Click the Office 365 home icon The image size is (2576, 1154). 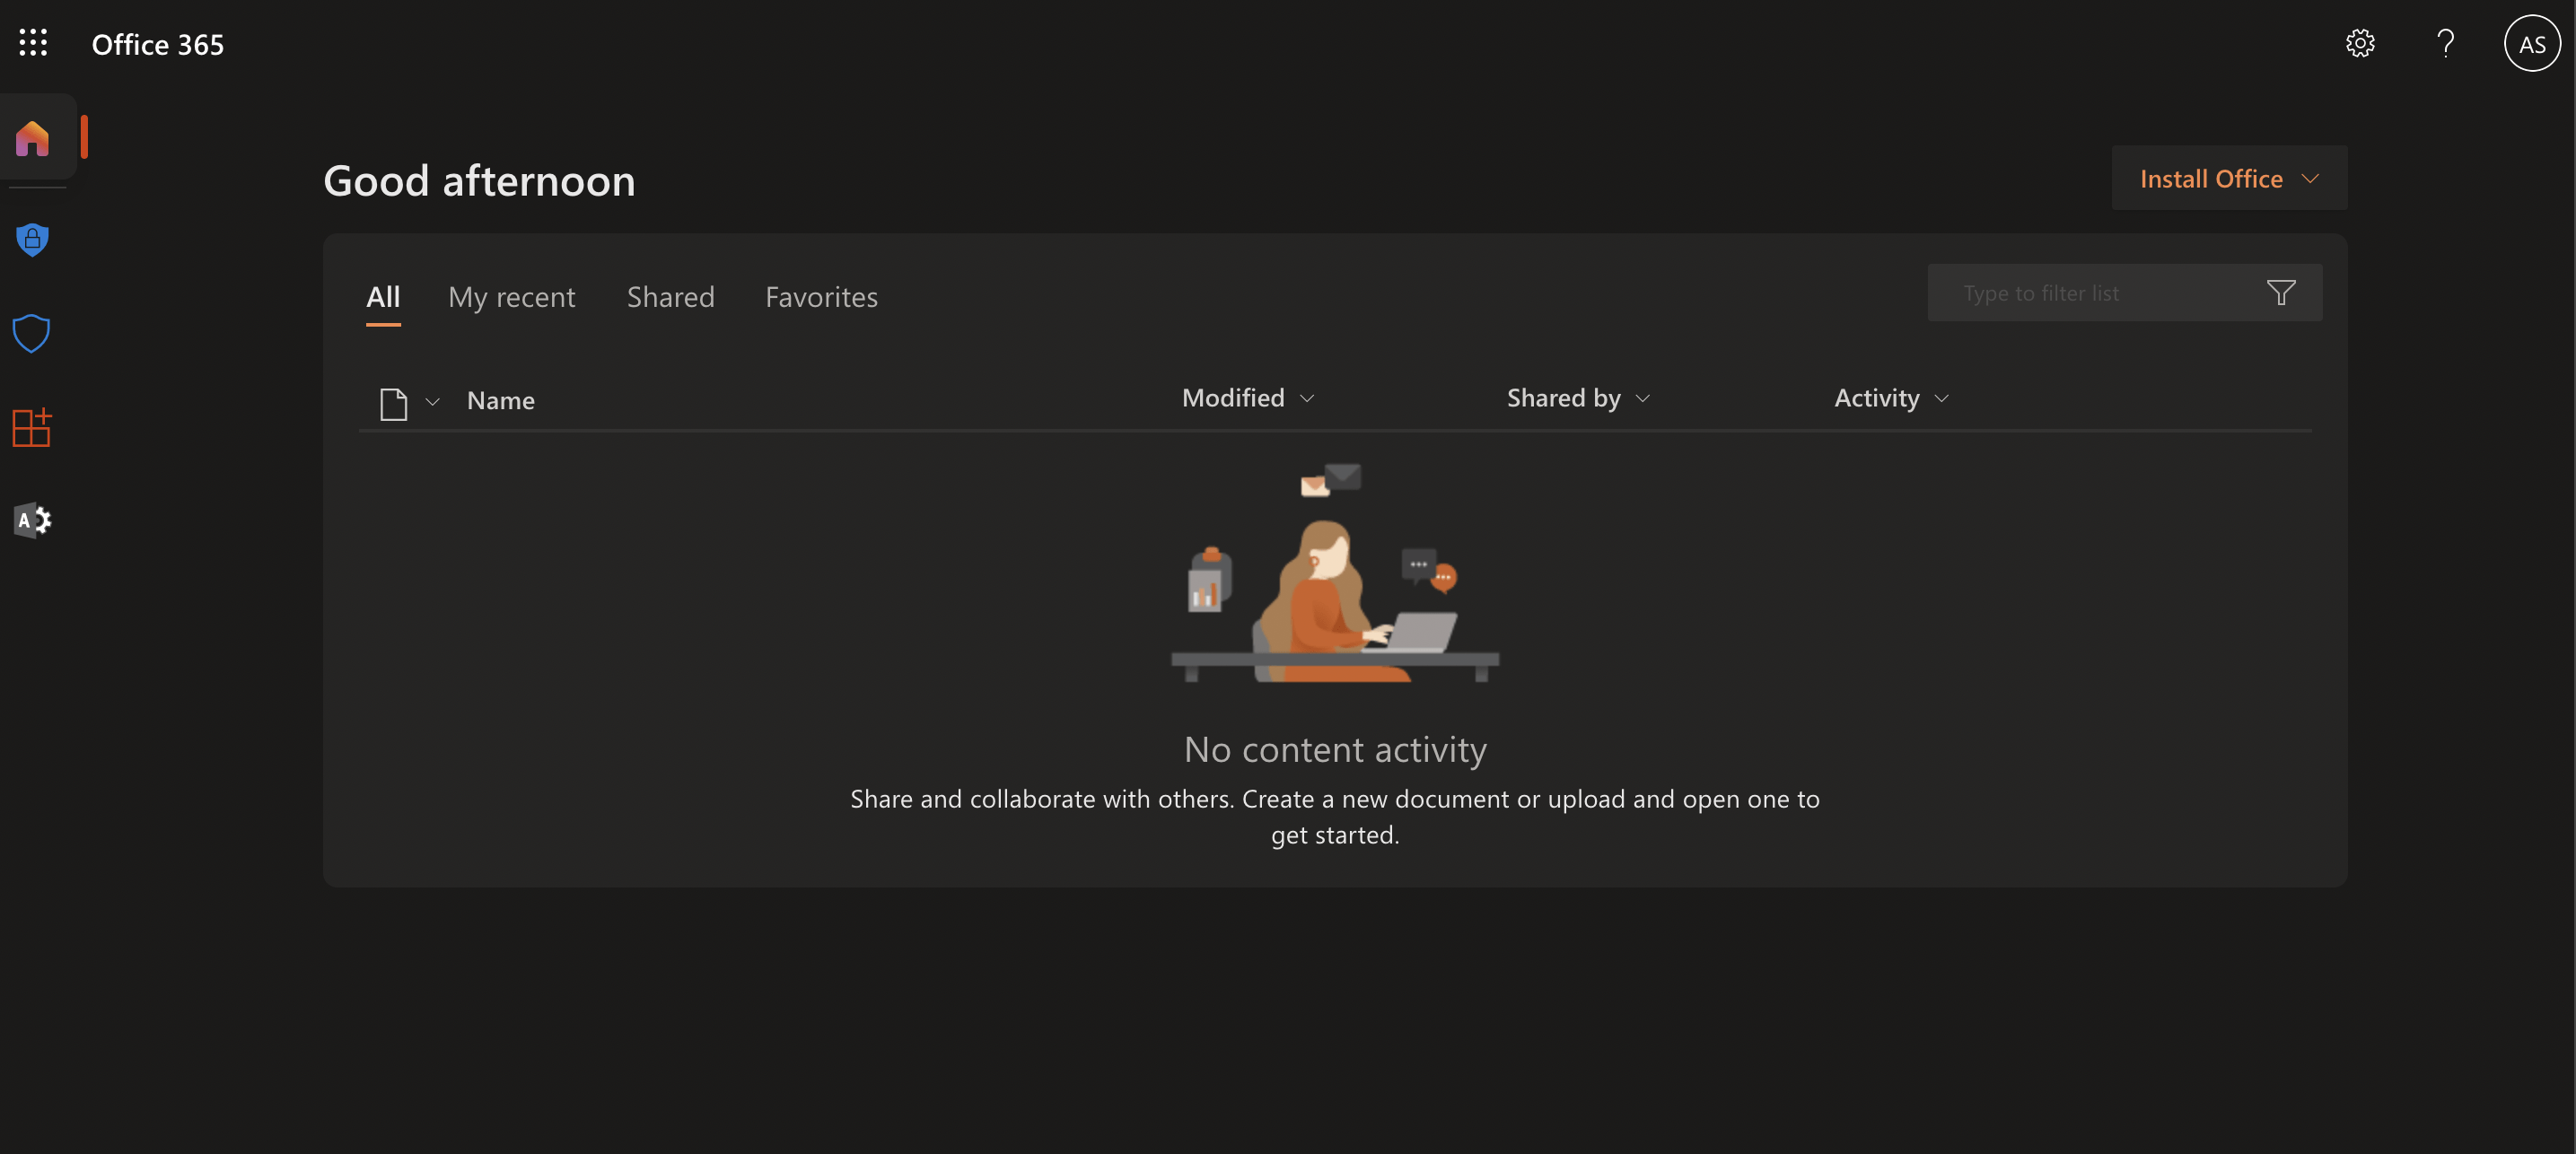(x=33, y=136)
